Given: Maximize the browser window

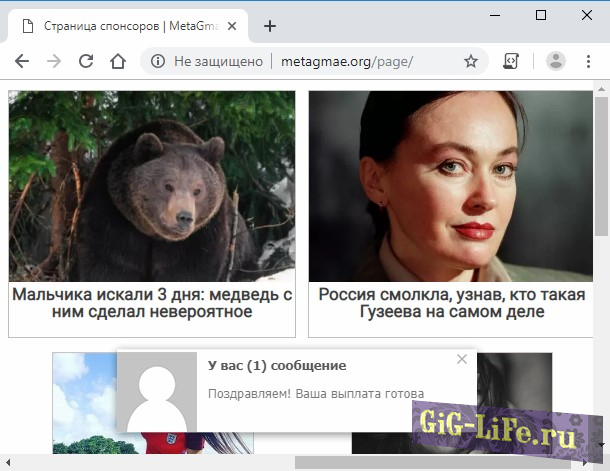Looking at the screenshot, I should [x=541, y=15].
